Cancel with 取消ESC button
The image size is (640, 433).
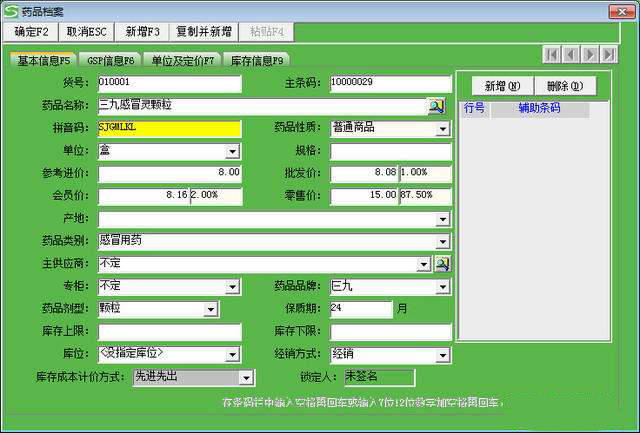[87, 32]
